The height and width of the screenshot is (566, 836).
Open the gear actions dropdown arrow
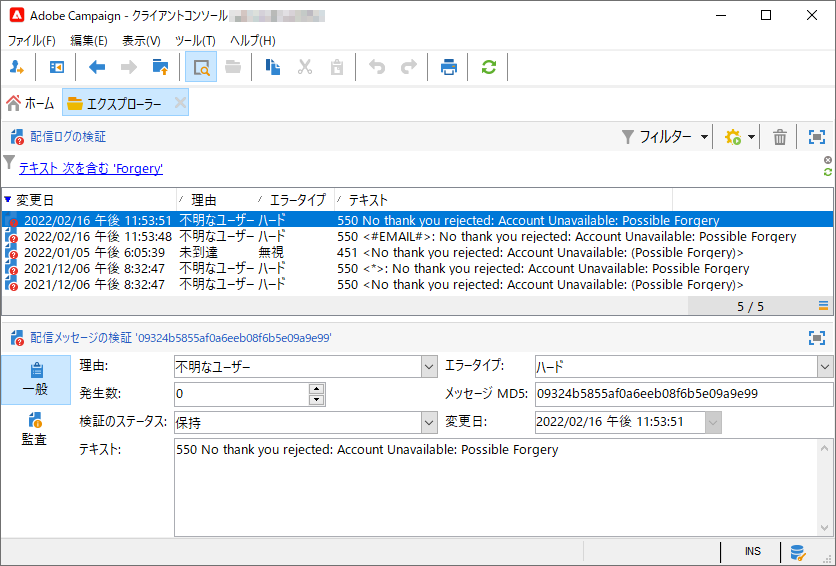[x=751, y=137]
